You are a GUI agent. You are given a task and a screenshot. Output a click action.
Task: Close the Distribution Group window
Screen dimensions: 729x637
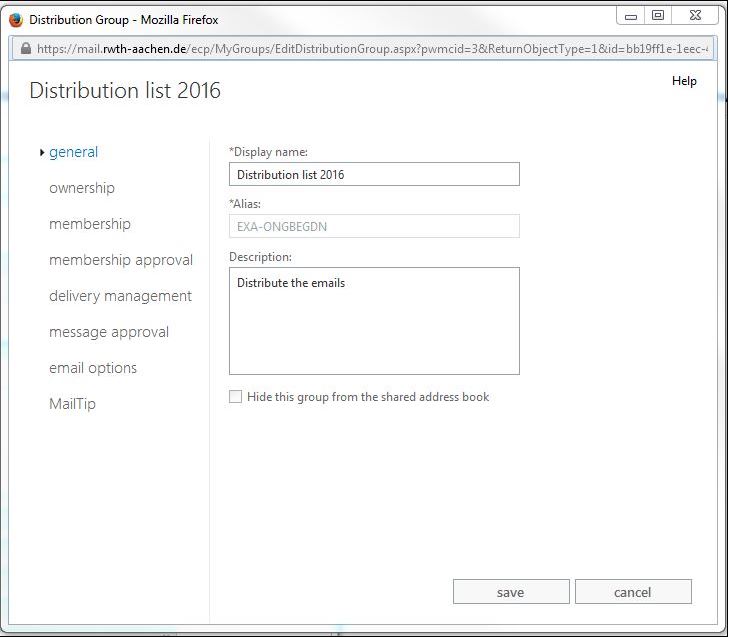695,16
